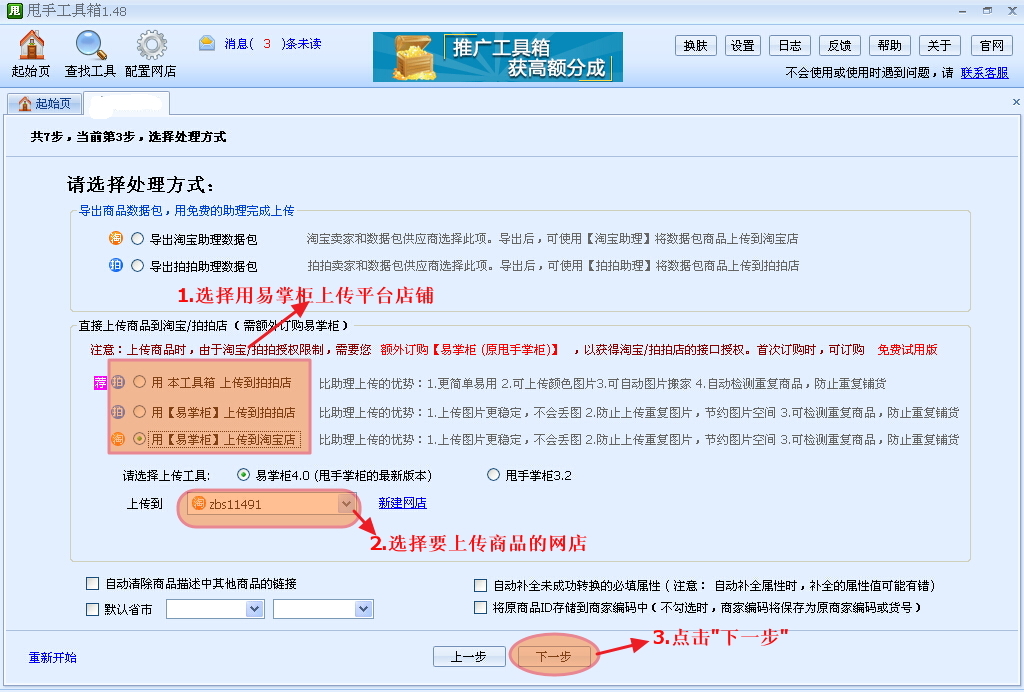Choose 用本工具箱上传到拍拍店 radio option

[x=139, y=382]
